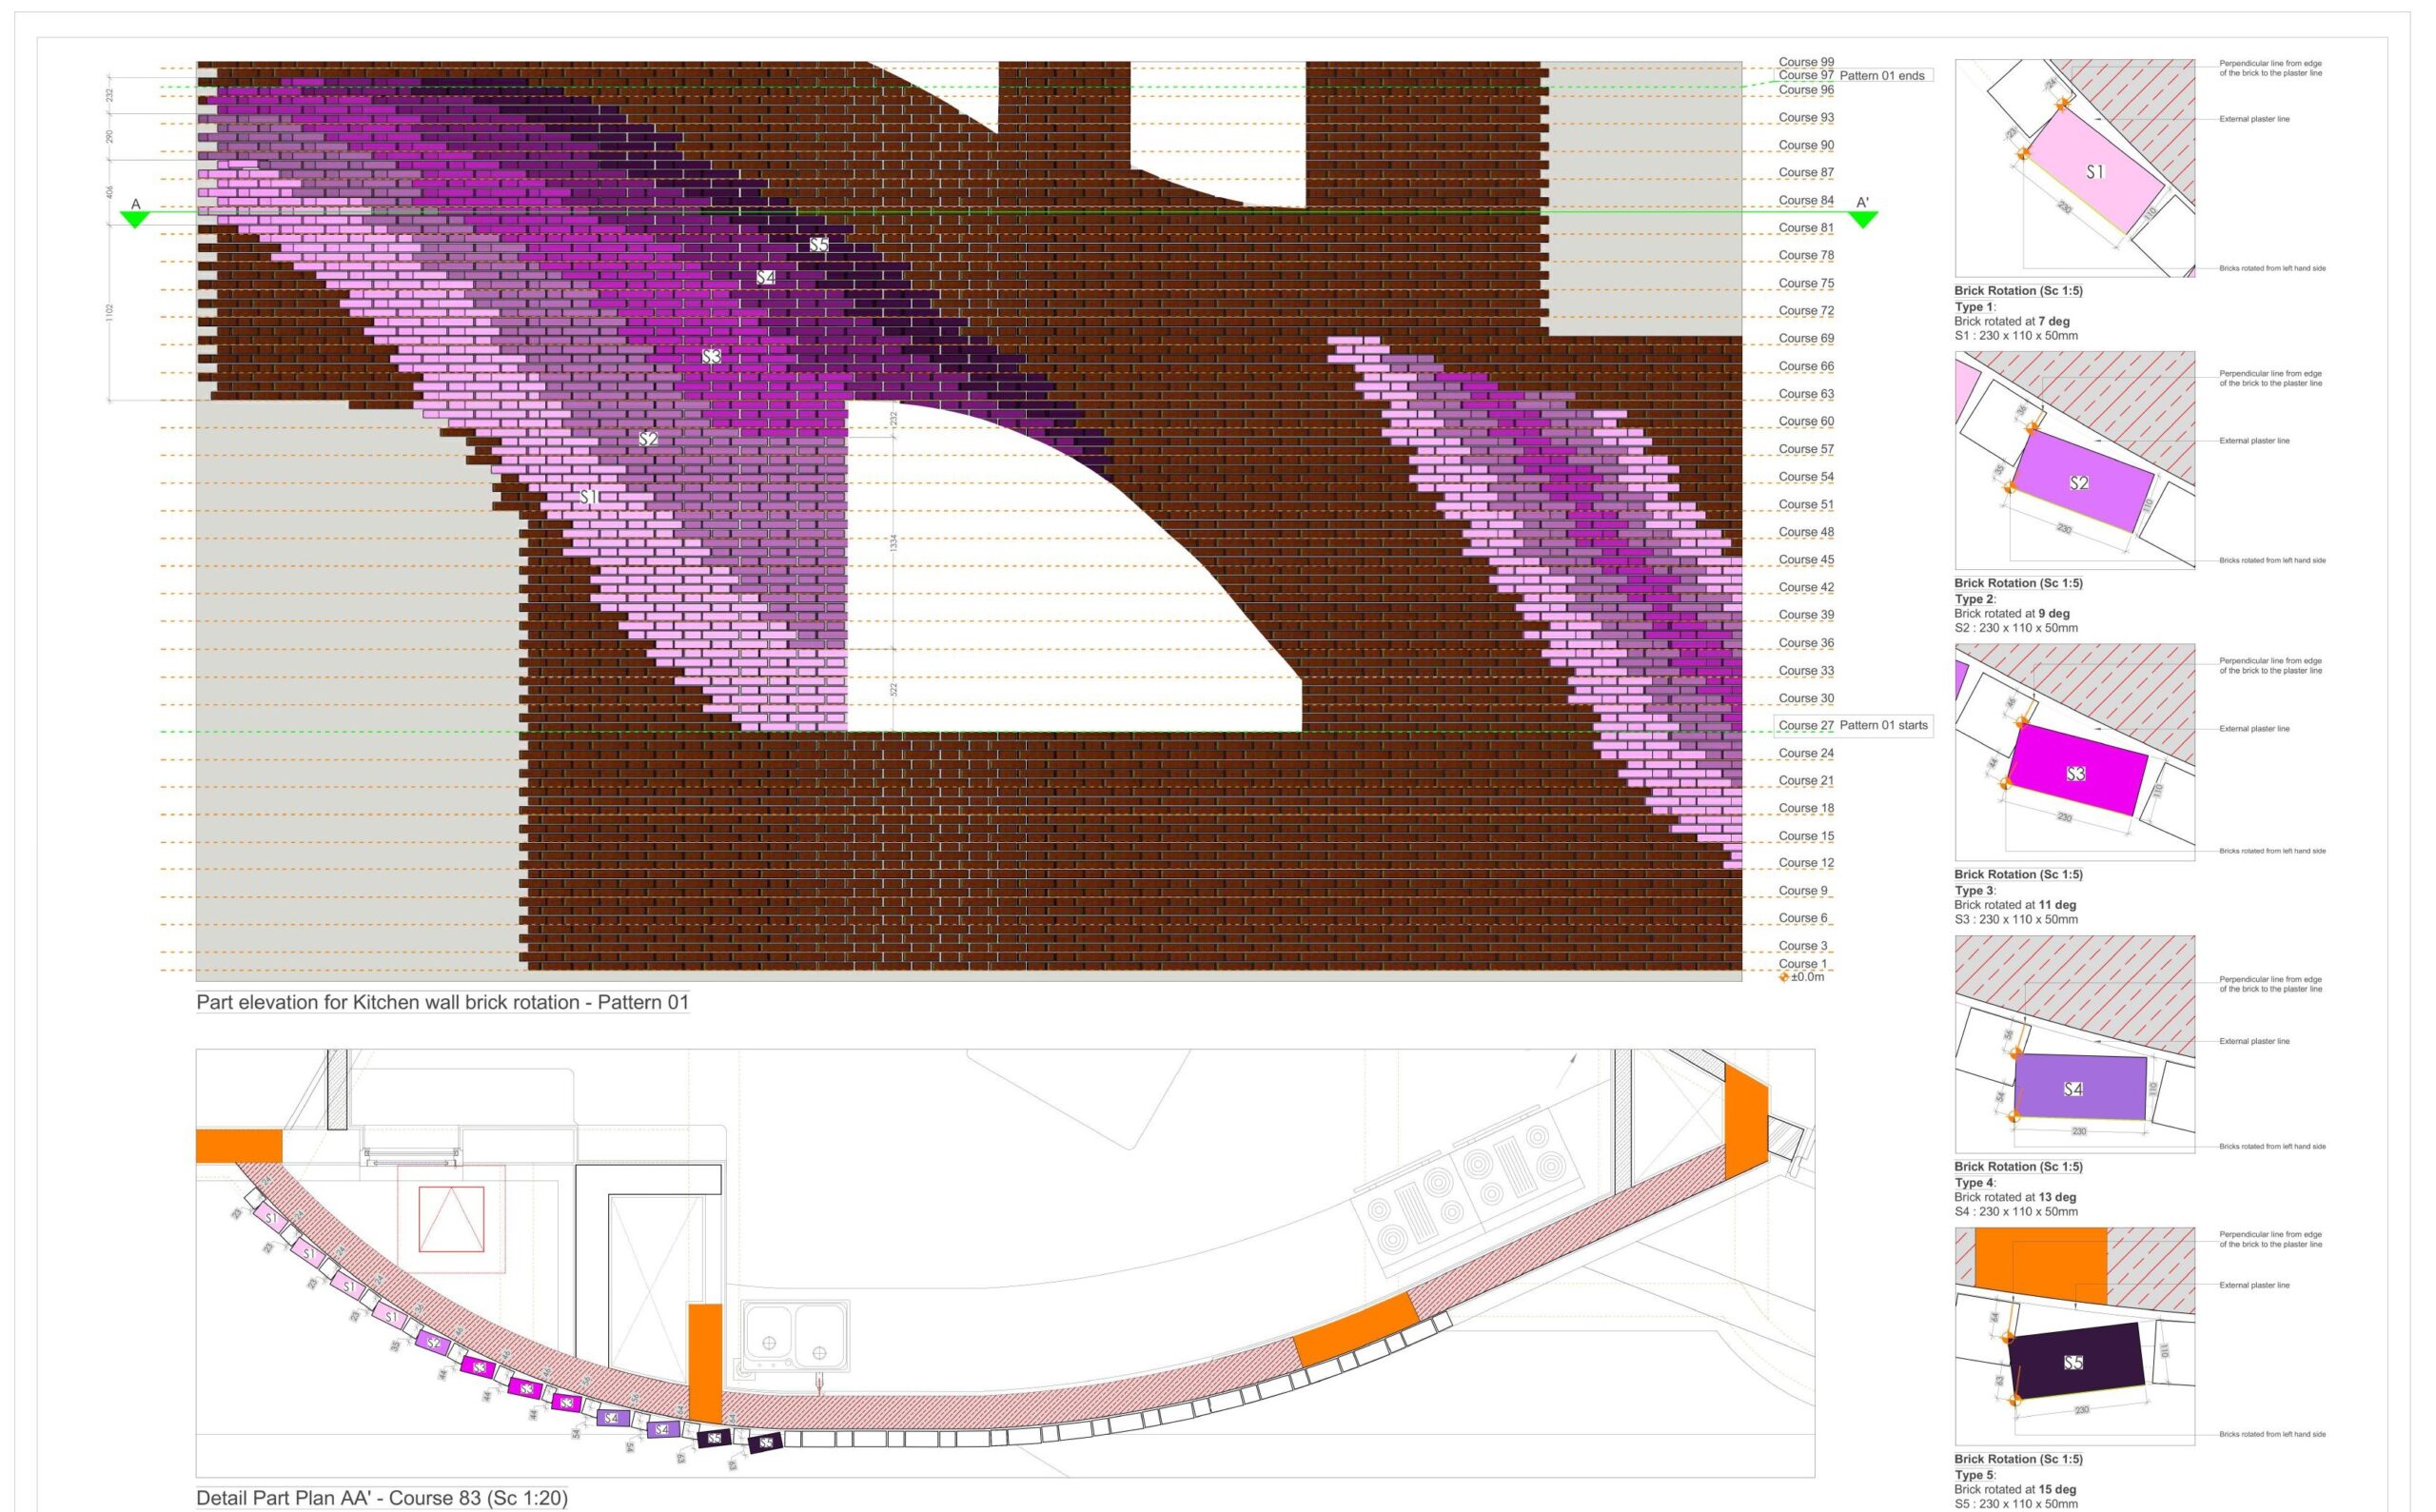Image resolution: width=2436 pixels, height=1512 pixels.
Task: Click the dark purple S5 brick detail
Action: pos(2075,1362)
